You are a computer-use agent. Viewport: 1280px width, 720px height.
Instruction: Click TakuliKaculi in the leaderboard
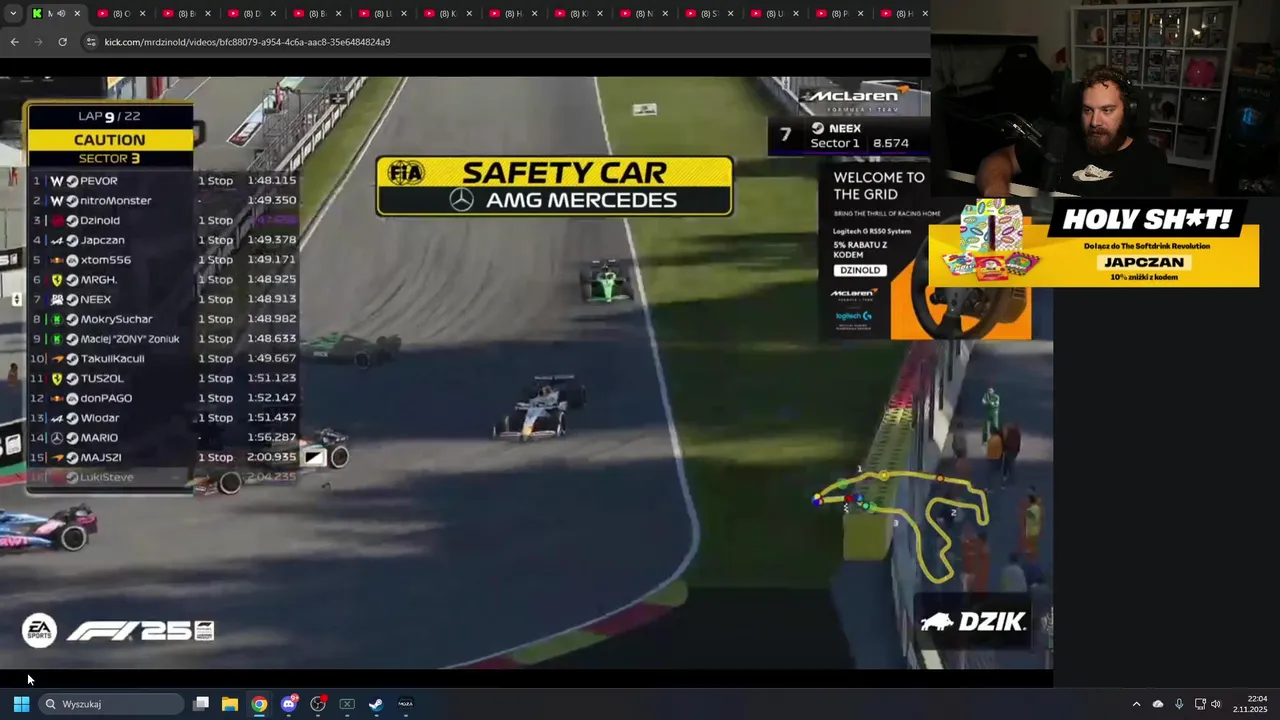point(112,358)
